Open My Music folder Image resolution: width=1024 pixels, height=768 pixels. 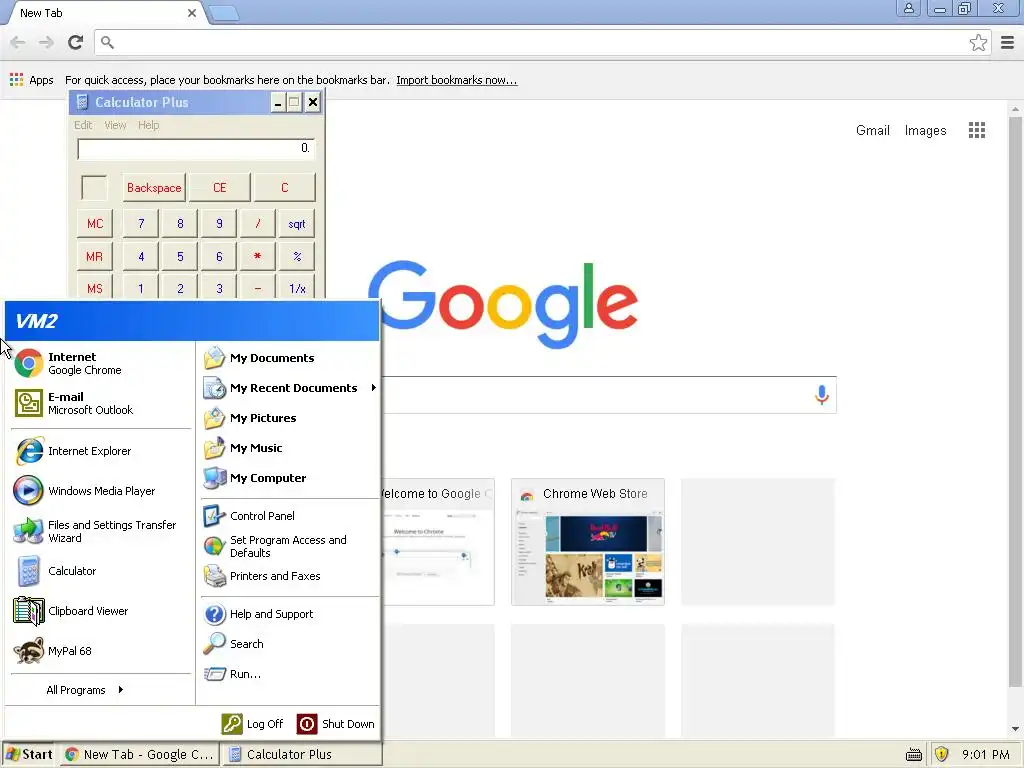[289, 448]
